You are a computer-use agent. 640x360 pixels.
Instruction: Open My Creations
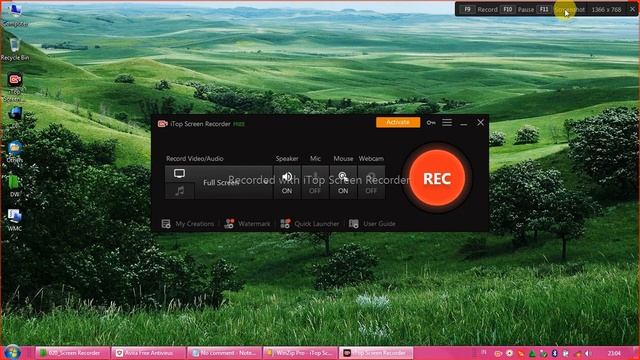point(188,224)
